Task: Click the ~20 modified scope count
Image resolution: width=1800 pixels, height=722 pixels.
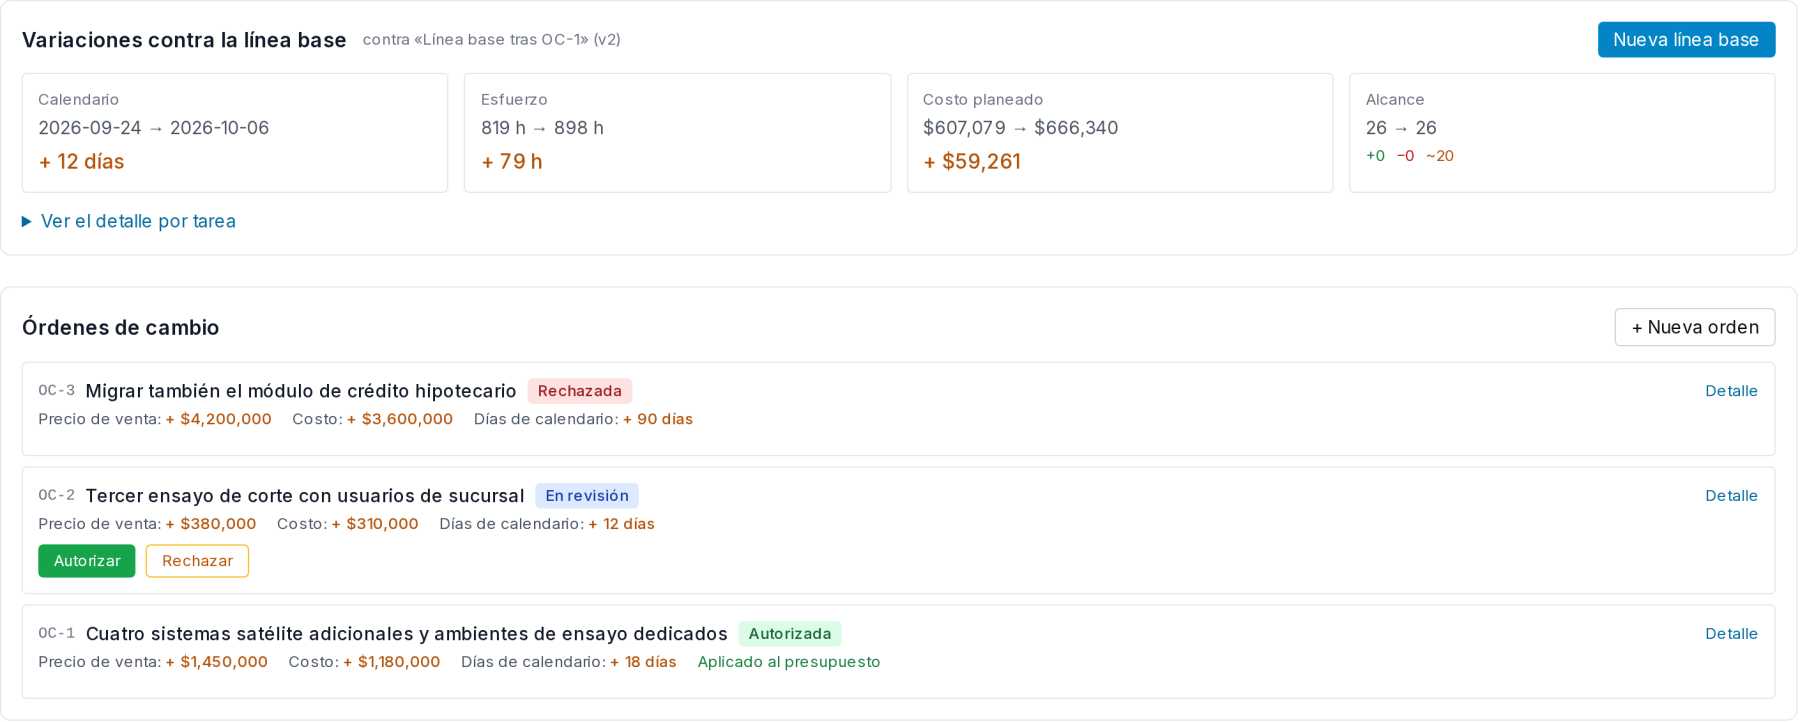Action: tap(1440, 156)
